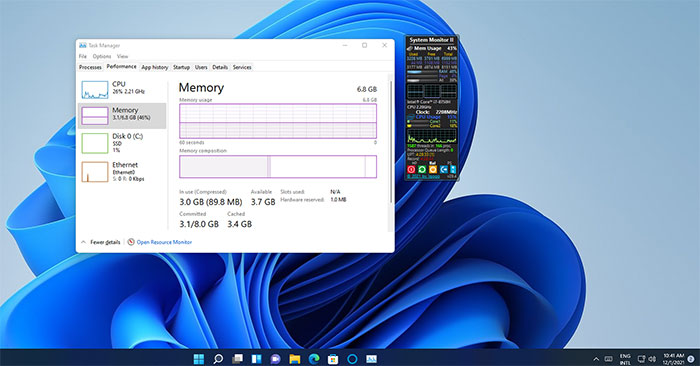Click the green restart button in System Monitor II
The height and width of the screenshot is (366, 700).
point(422,169)
